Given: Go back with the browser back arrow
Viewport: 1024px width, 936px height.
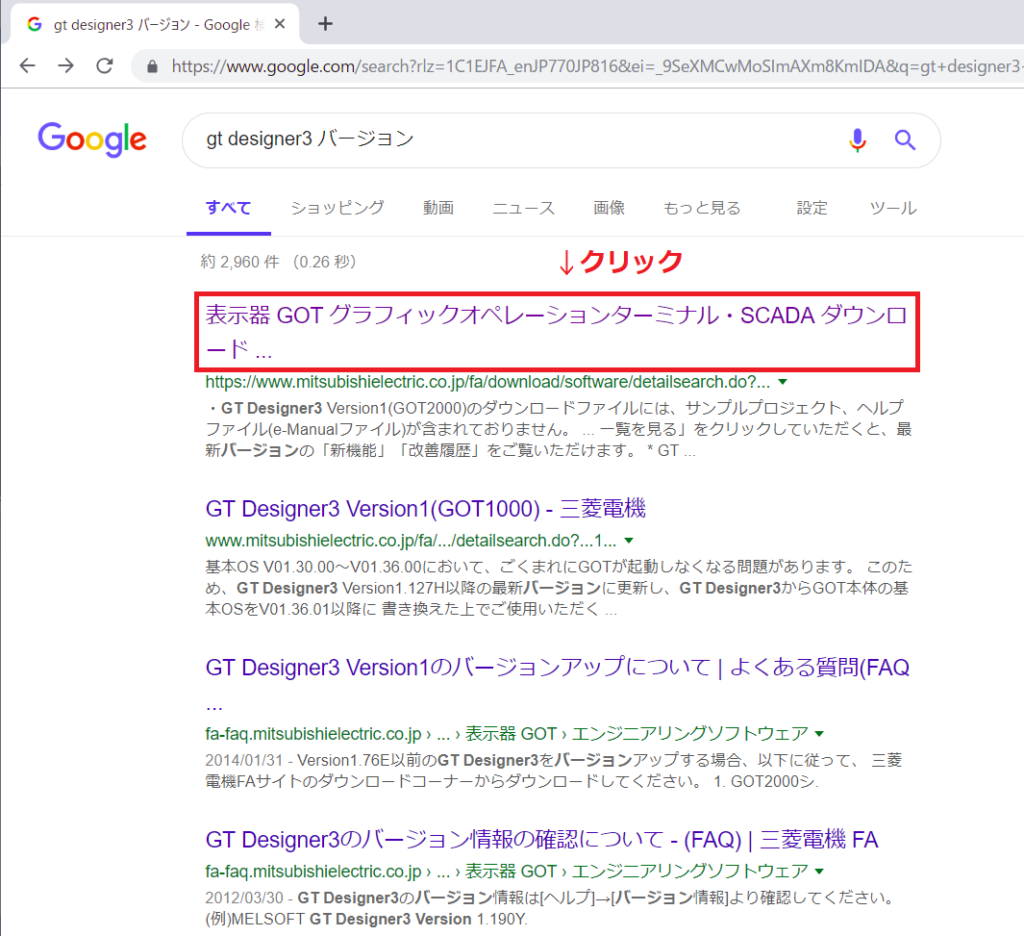Looking at the screenshot, I should [27, 65].
